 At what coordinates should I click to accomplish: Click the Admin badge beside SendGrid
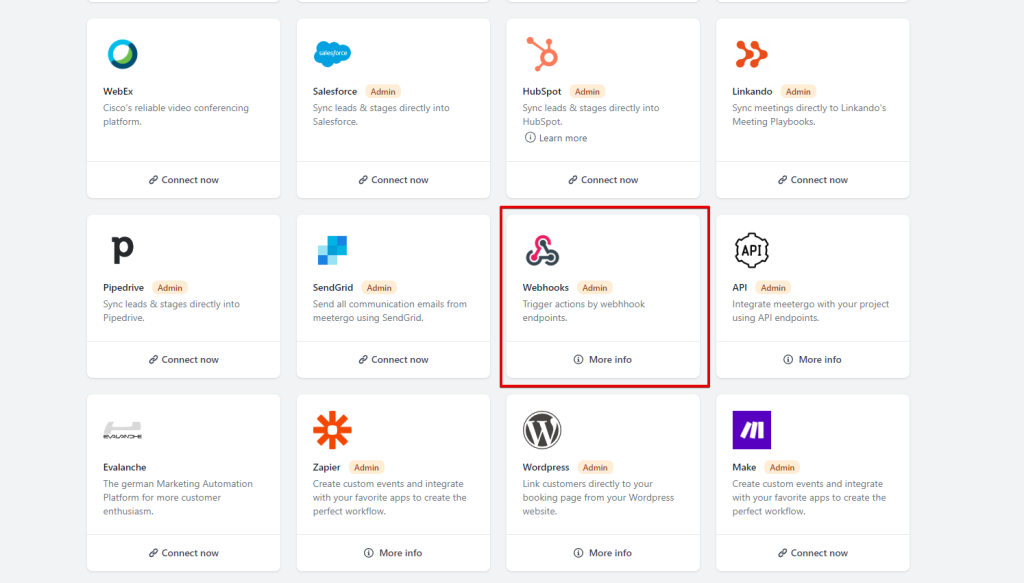[377, 288]
